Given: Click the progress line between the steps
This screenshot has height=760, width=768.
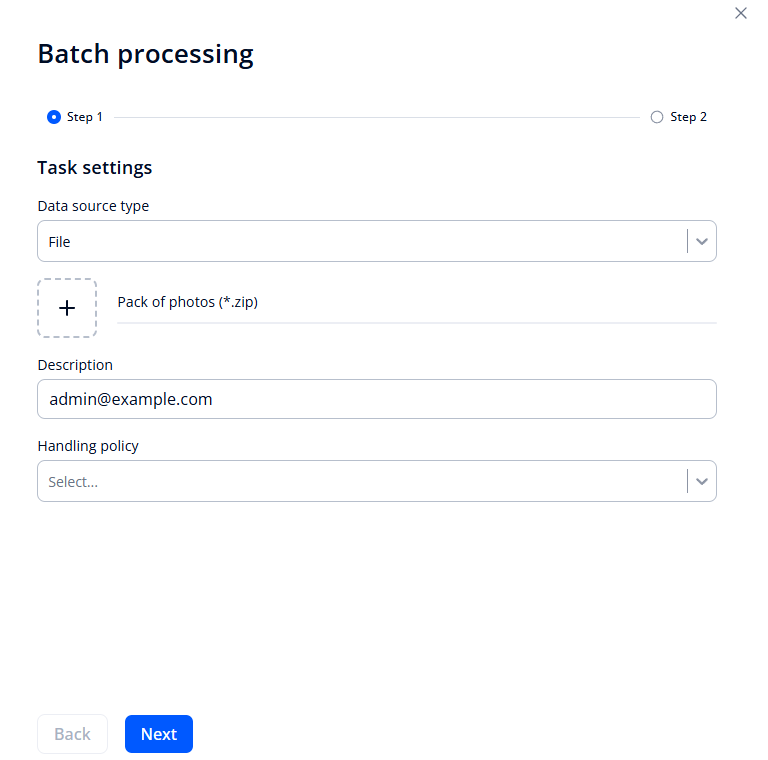Looking at the screenshot, I should coord(376,117).
